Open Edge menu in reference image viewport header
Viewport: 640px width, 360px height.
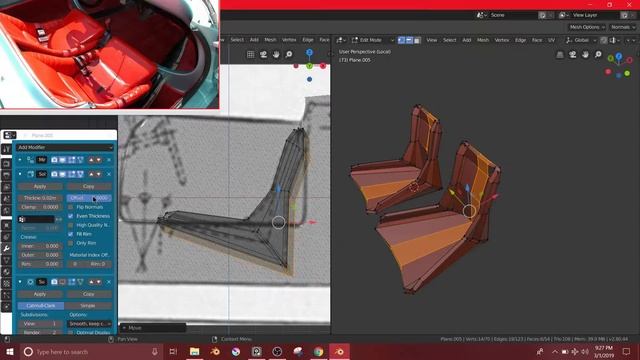point(308,40)
